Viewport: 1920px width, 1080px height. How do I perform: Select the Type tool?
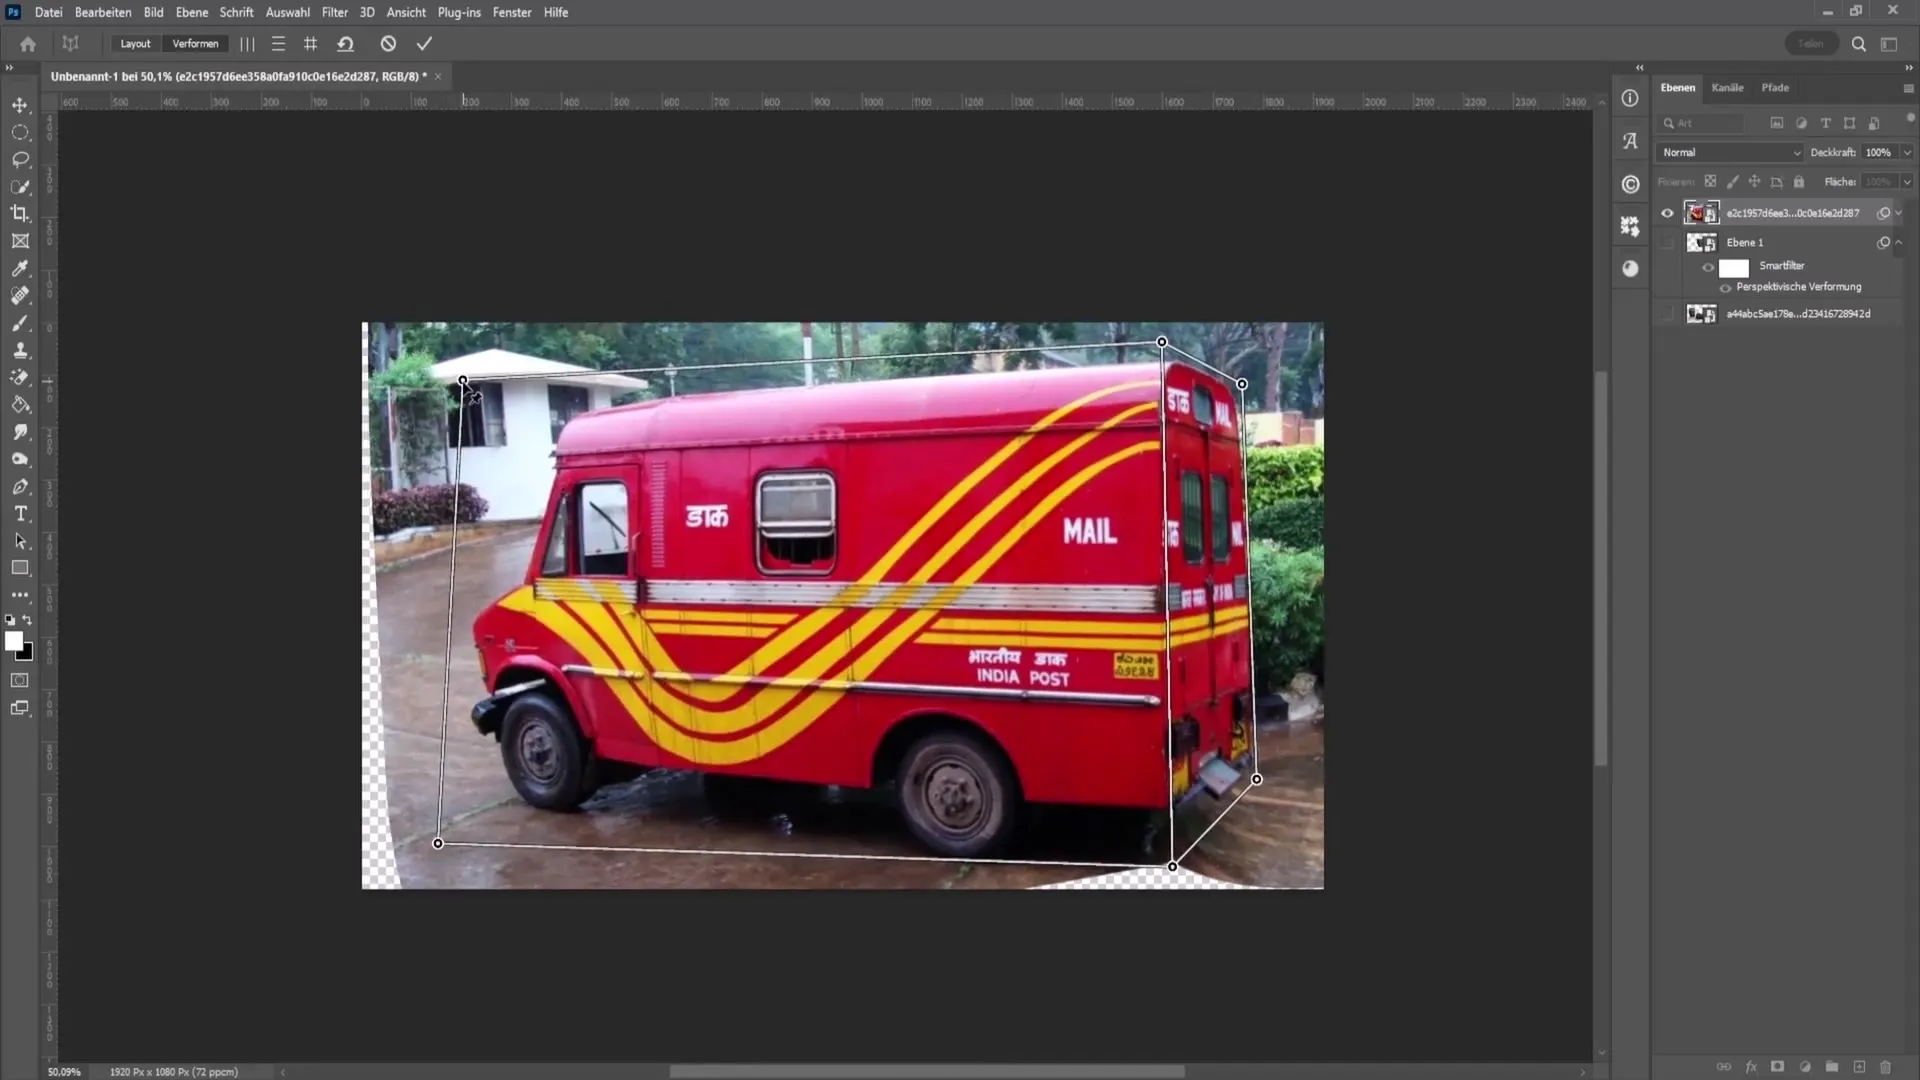pos(20,514)
